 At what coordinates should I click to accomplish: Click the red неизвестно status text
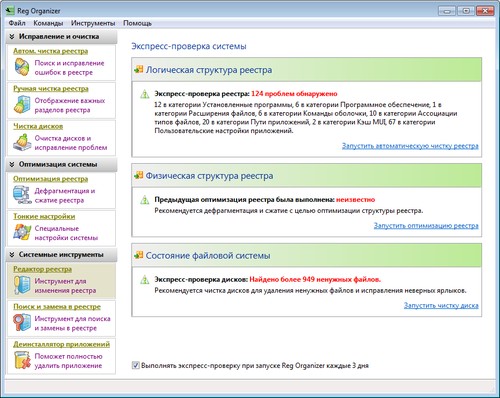tap(355, 200)
